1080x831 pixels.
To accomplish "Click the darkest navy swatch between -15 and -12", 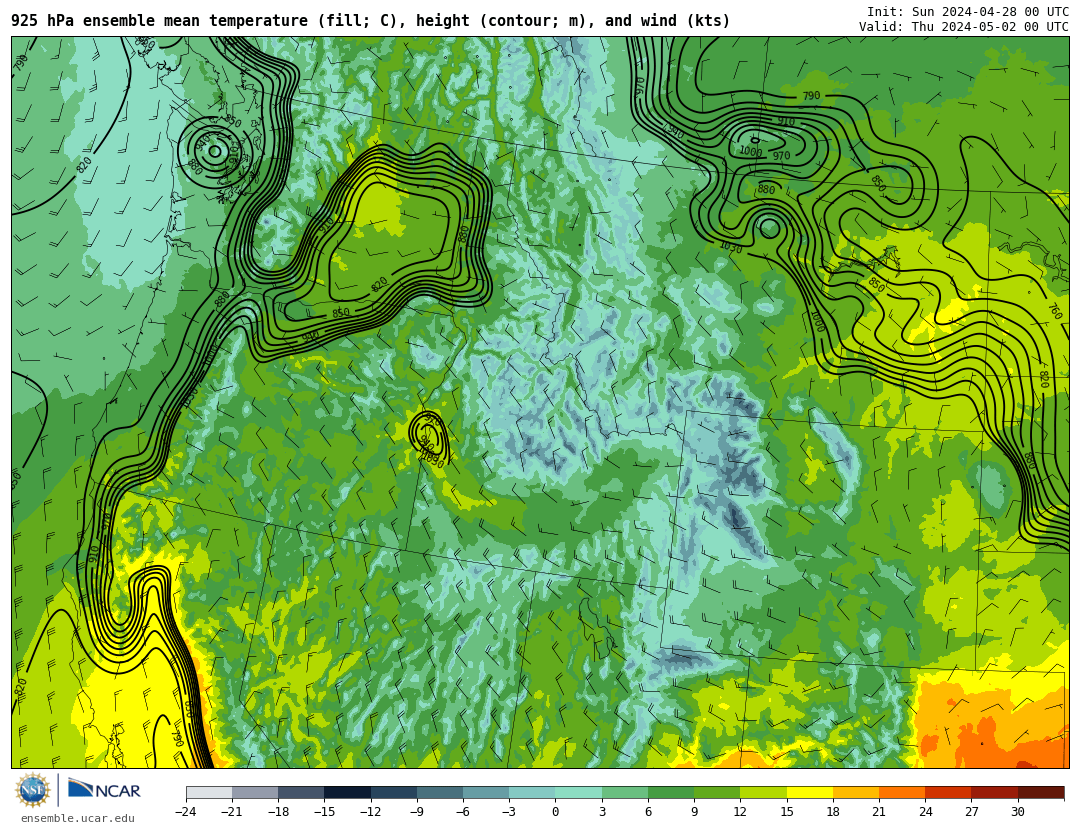I will click(x=347, y=792).
